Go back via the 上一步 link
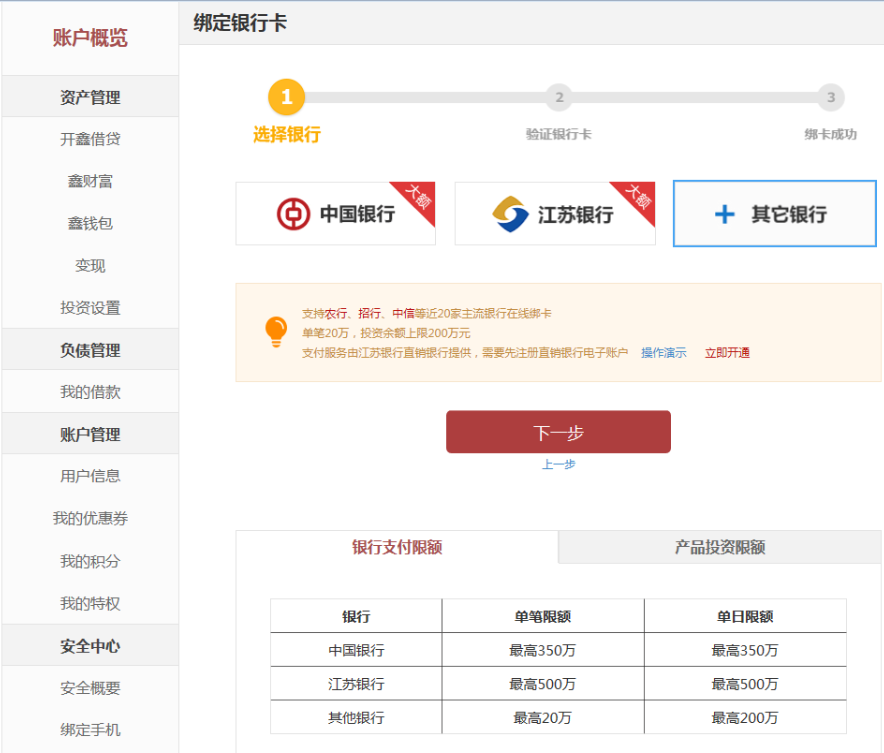This screenshot has height=753, width=884. [558, 464]
